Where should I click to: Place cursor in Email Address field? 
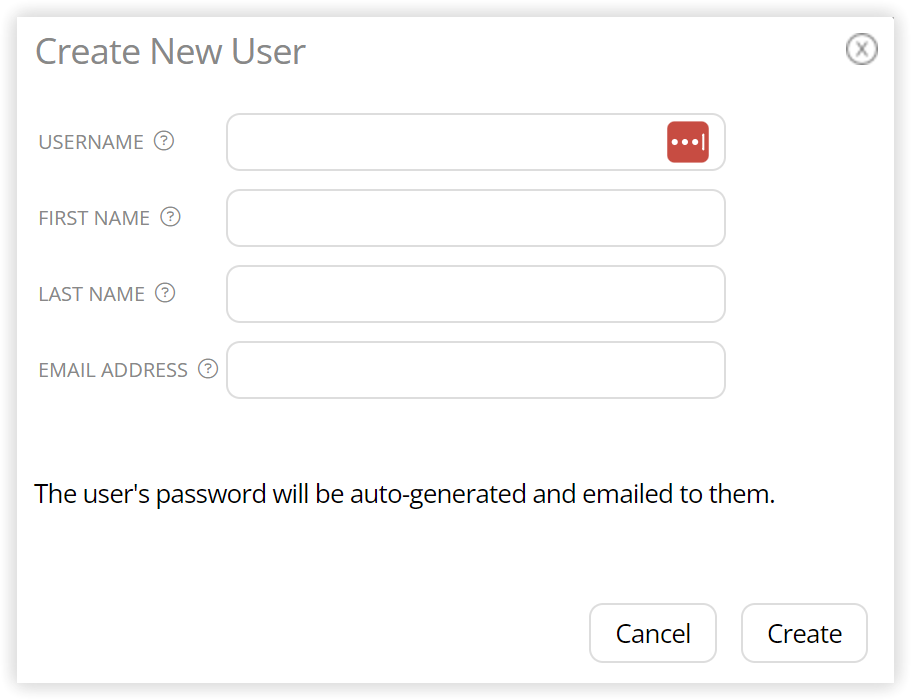475,370
